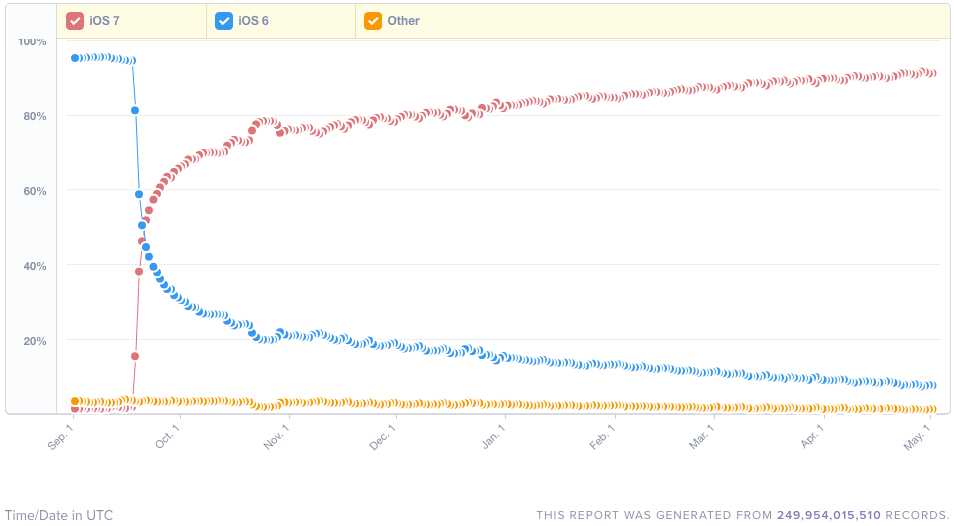This screenshot has width=954, height=526.
Task: Select the blue iOS 6 point near 80%
Action: 135,110
